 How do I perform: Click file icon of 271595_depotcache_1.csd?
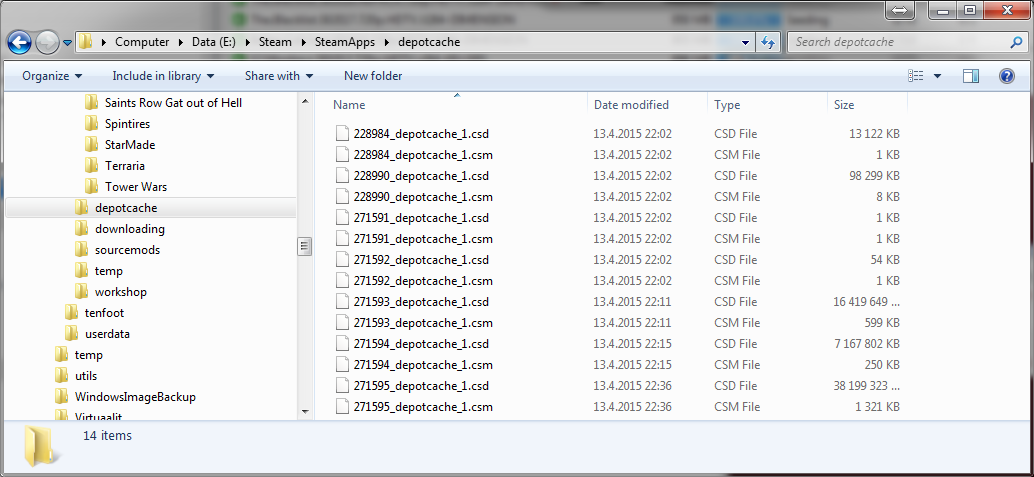342,386
